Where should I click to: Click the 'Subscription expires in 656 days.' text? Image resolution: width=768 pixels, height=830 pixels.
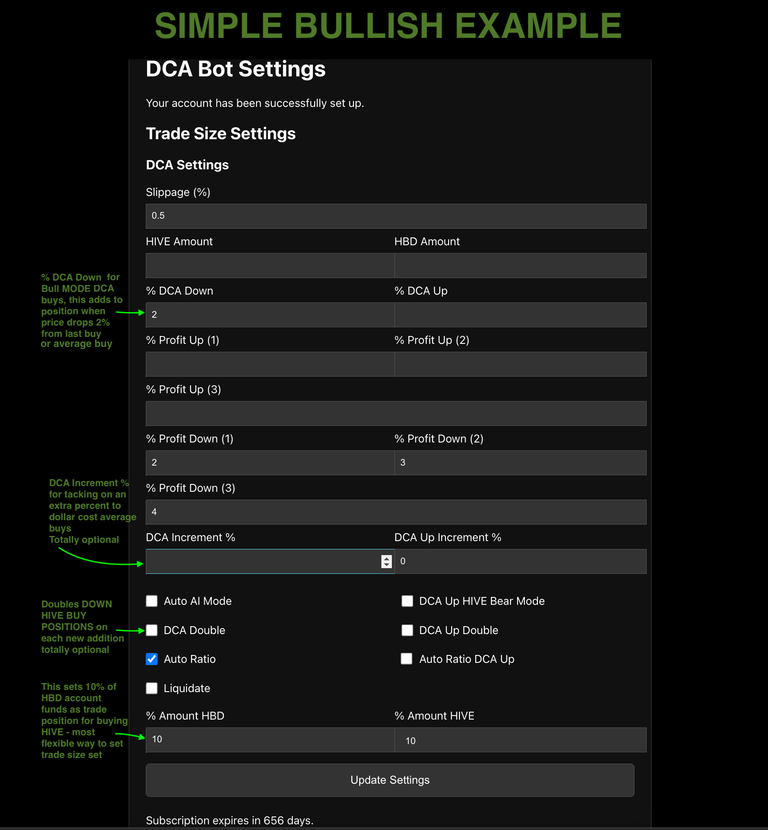tap(230, 820)
